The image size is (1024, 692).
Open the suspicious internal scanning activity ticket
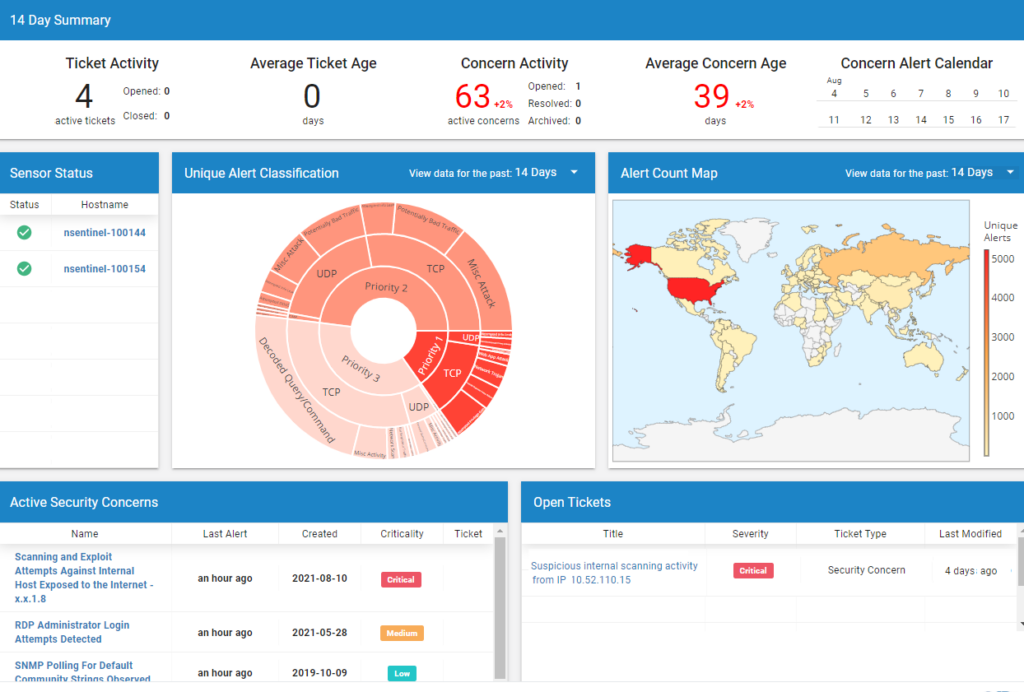tap(614, 572)
